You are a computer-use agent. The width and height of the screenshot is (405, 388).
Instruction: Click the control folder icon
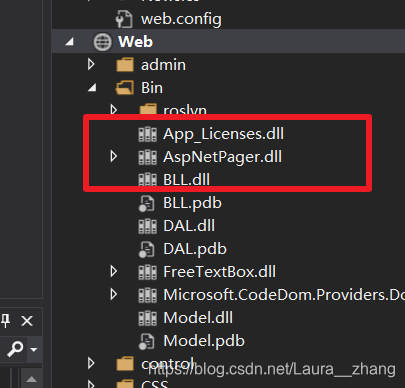tap(125, 364)
